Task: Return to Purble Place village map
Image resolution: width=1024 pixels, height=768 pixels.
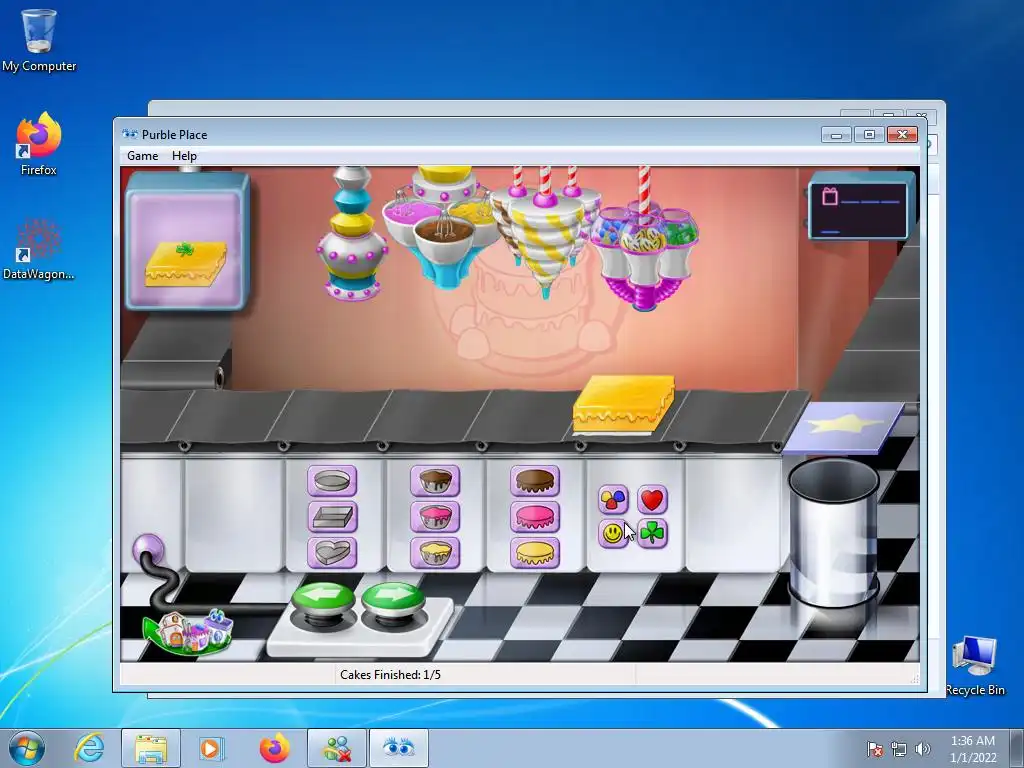Action: tap(188, 631)
